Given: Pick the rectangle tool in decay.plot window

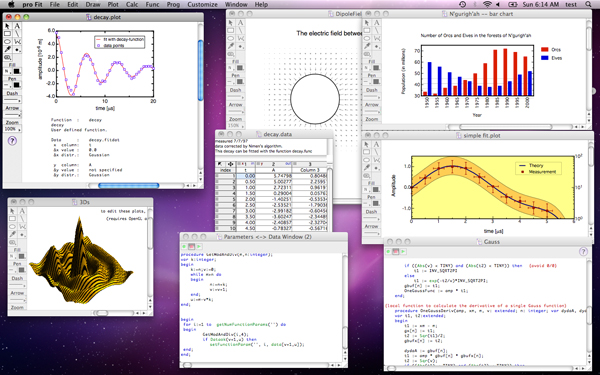Looking at the screenshot, I should point(7,34).
